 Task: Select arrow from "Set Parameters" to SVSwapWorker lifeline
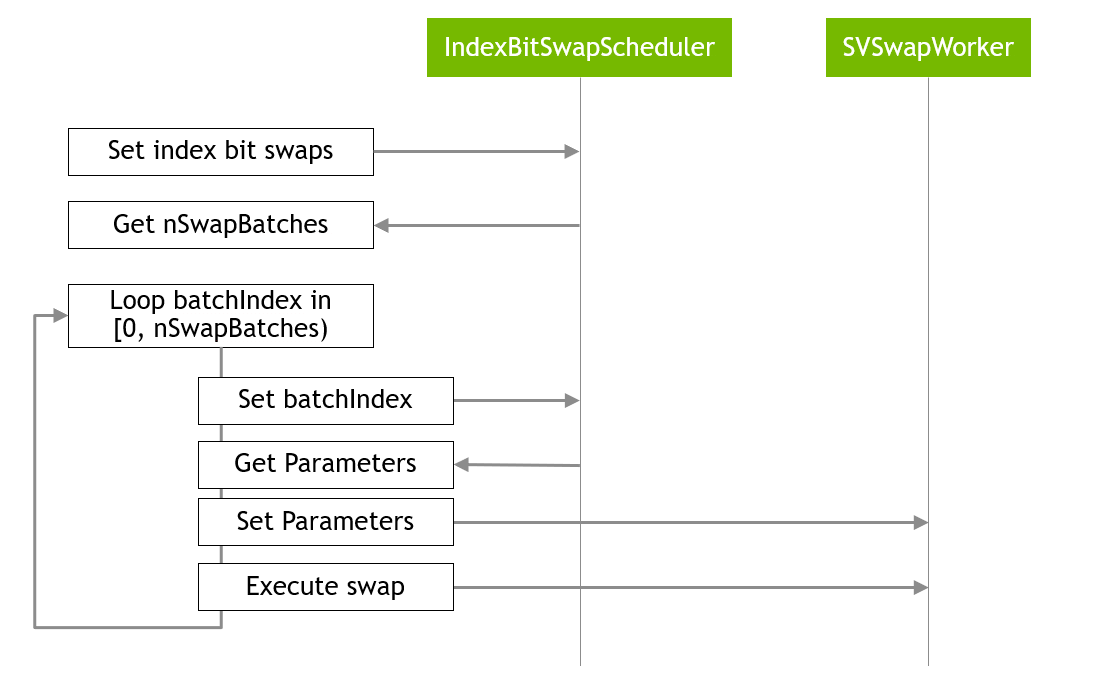click(690, 523)
